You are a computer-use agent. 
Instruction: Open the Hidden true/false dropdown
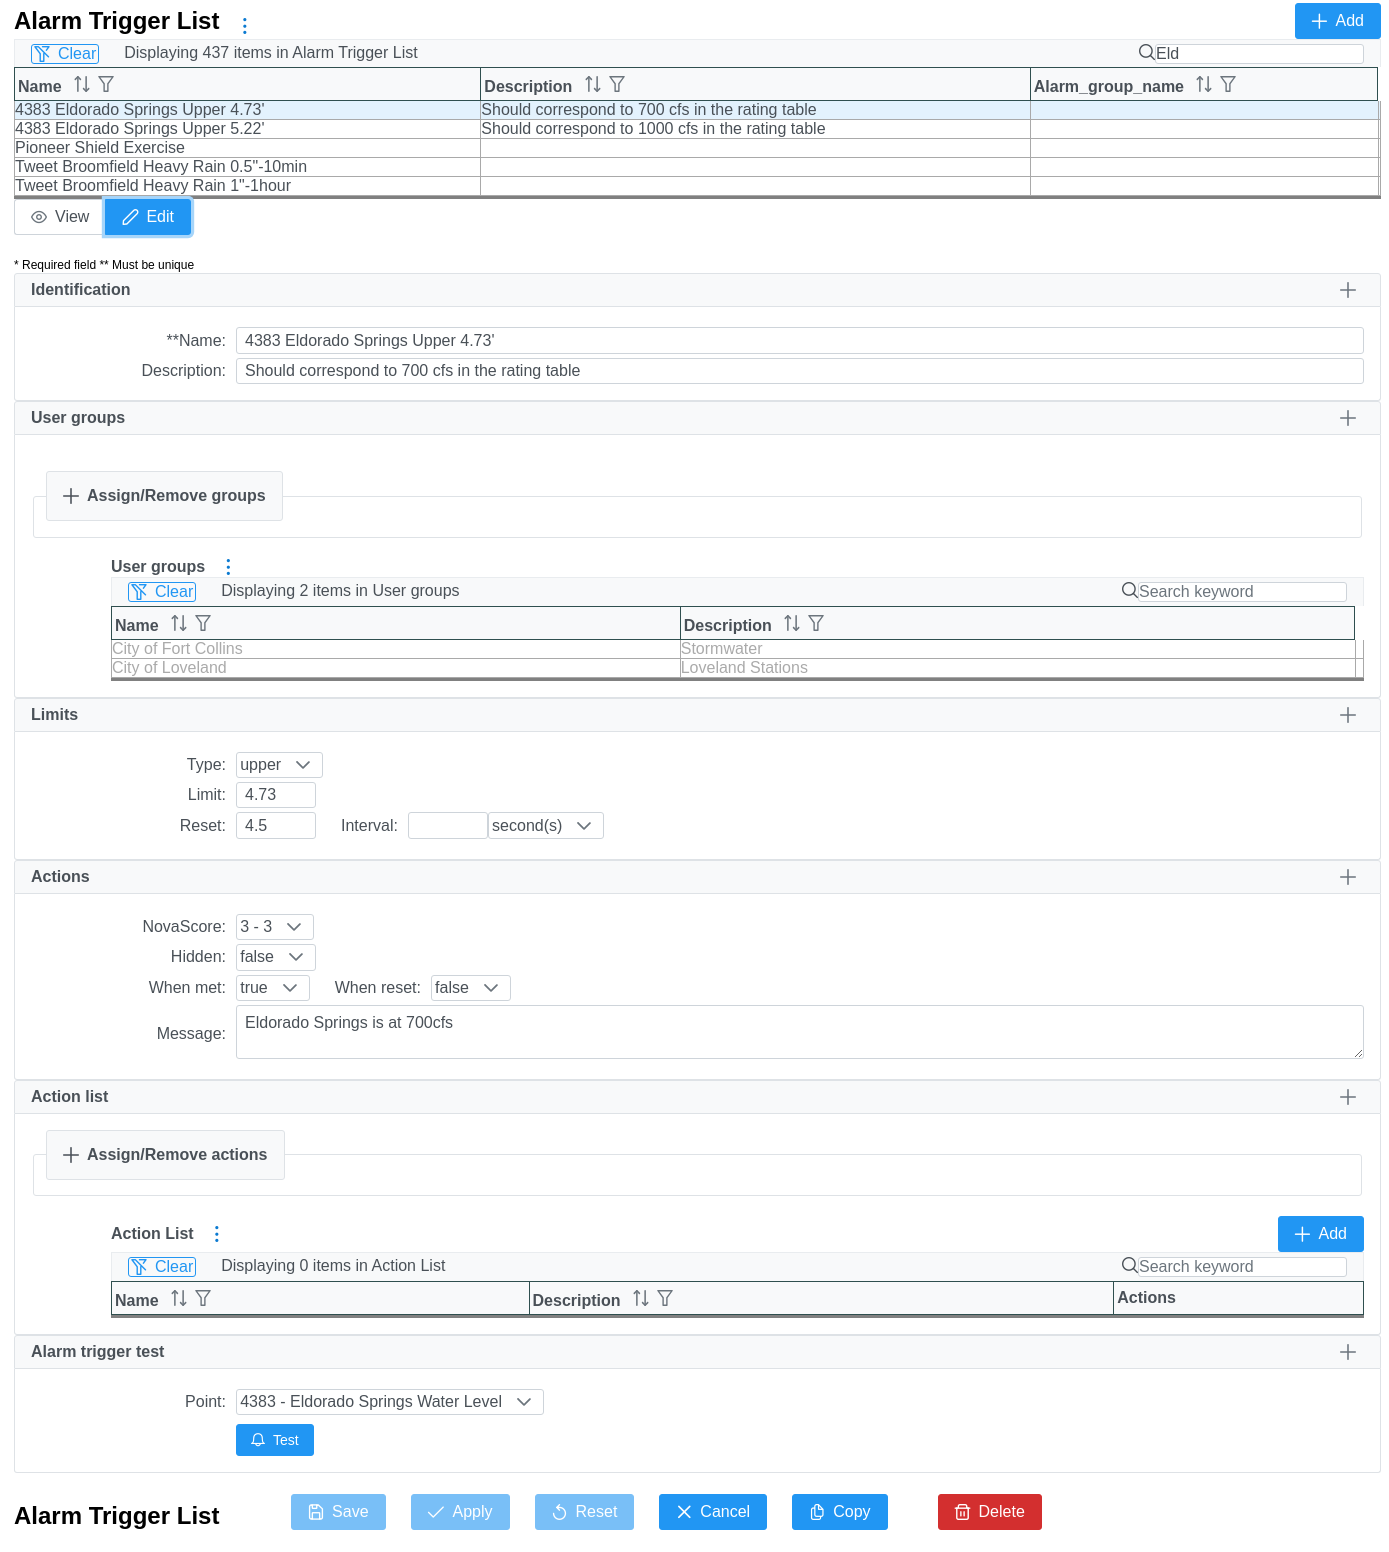(275, 957)
